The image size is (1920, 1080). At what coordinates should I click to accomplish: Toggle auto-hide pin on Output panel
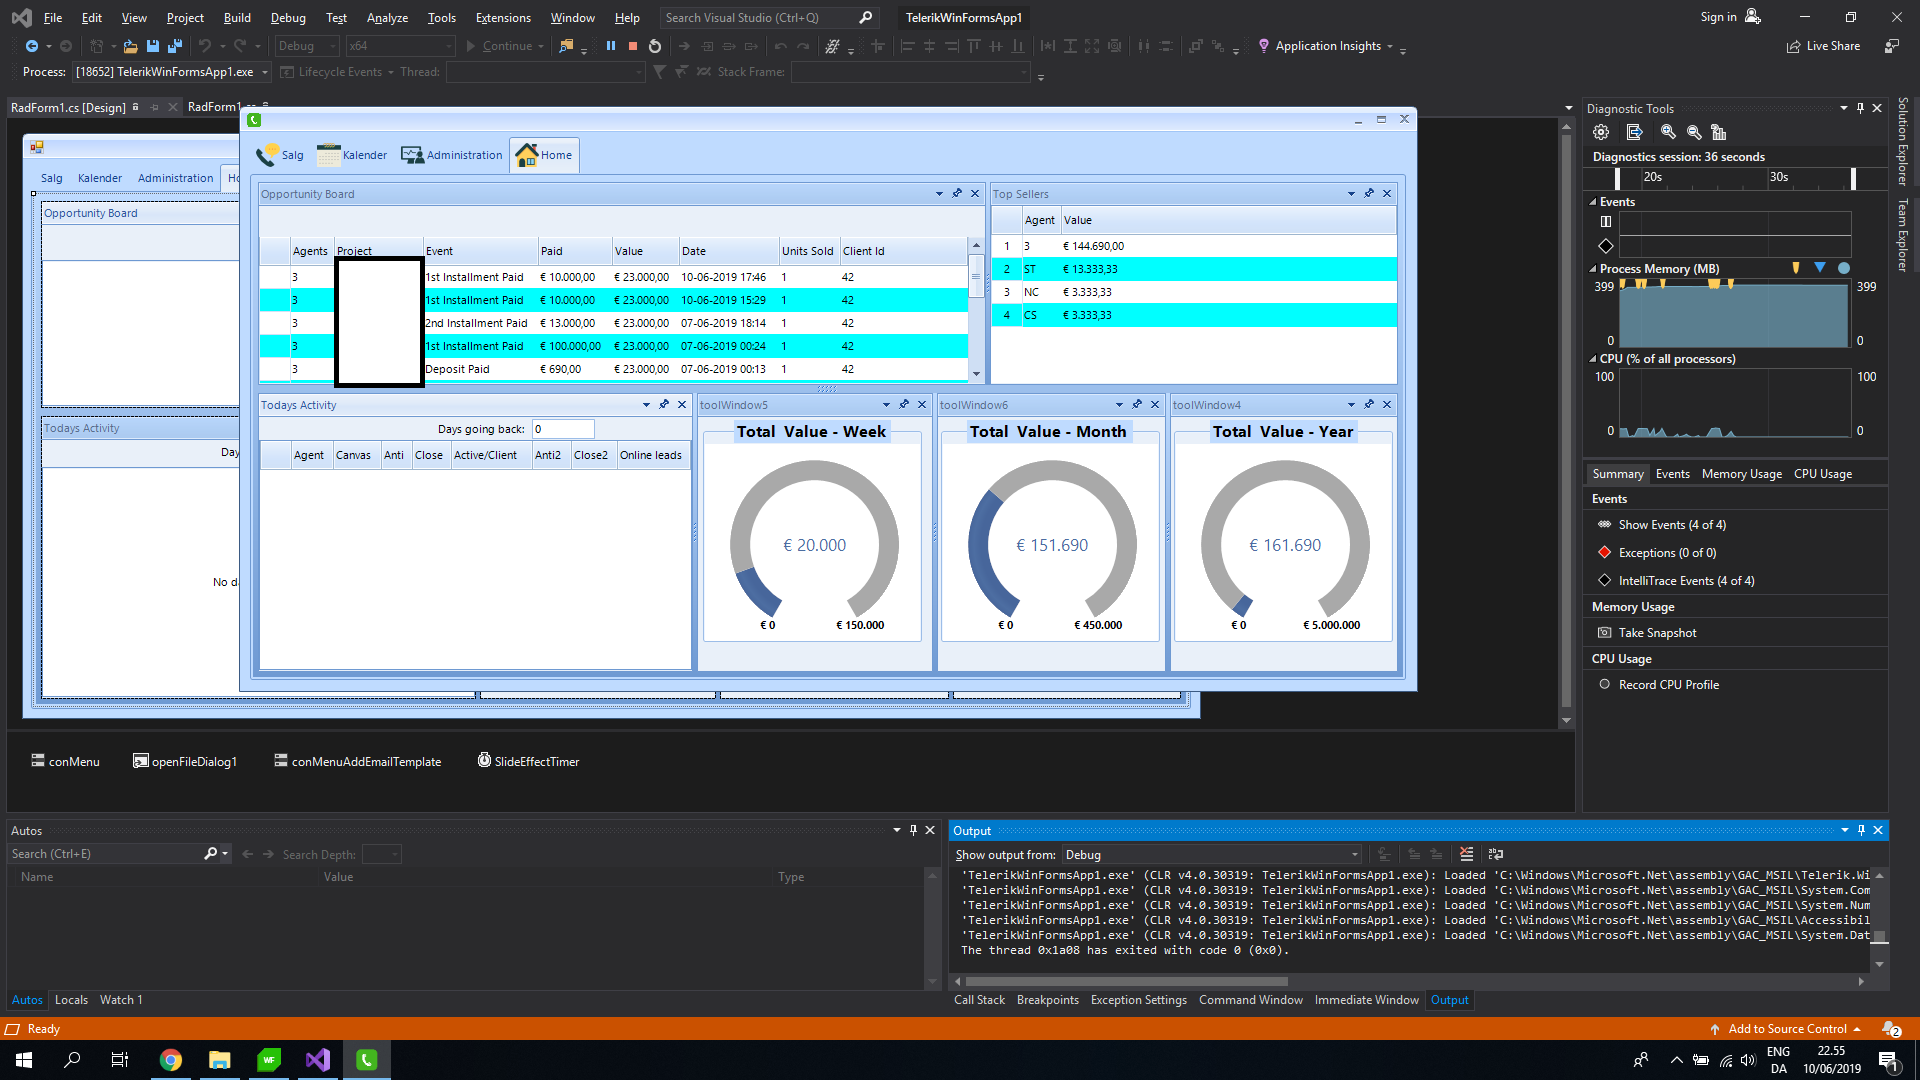(x=1861, y=830)
